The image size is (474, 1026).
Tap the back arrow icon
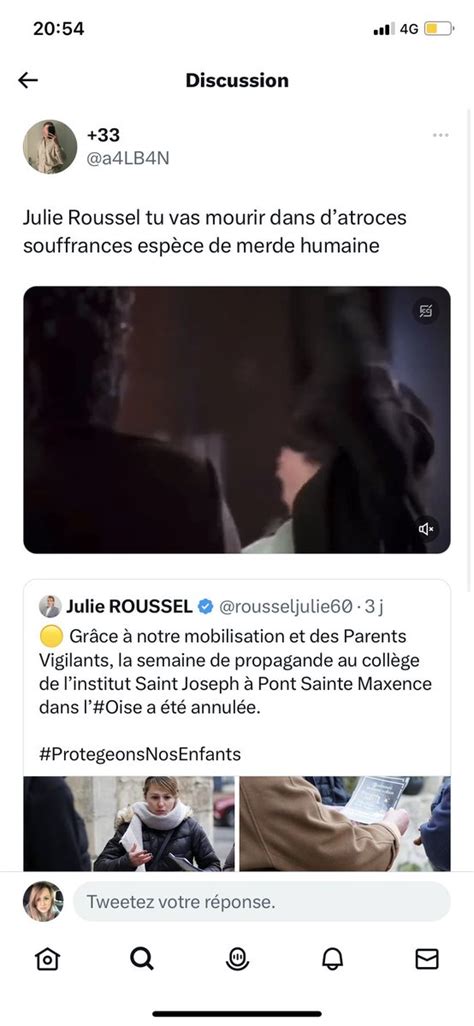(x=27, y=80)
